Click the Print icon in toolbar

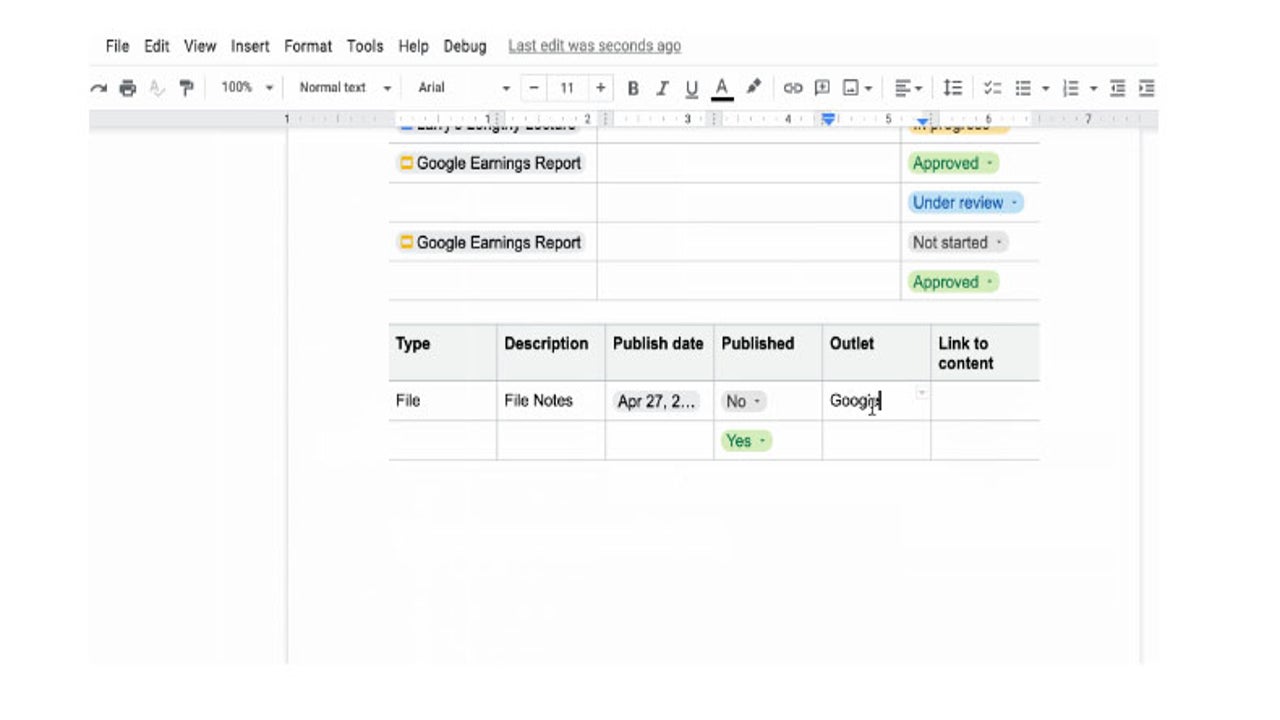(x=127, y=88)
